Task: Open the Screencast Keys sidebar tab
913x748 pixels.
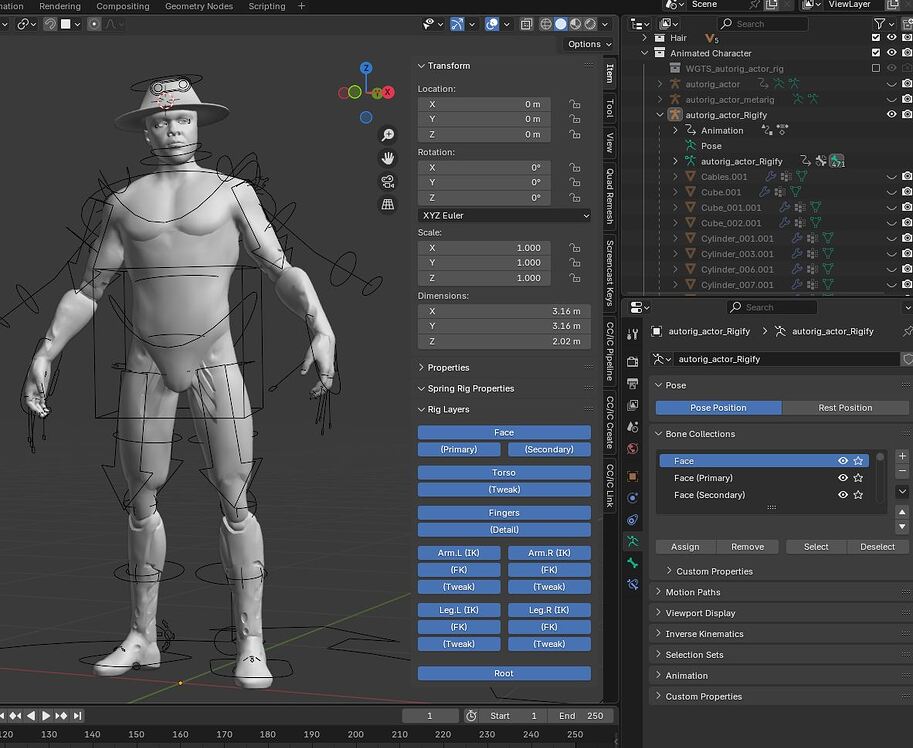Action: [610, 272]
